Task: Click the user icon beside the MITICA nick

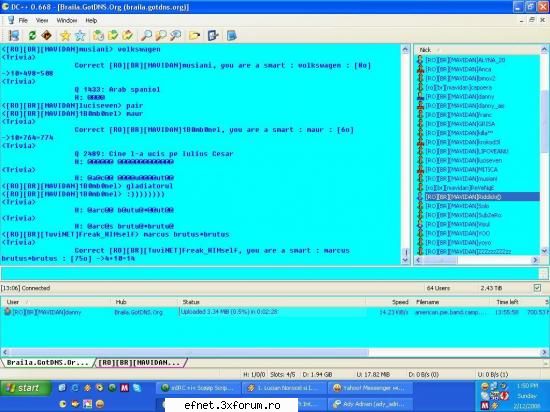Action: [420, 169]
